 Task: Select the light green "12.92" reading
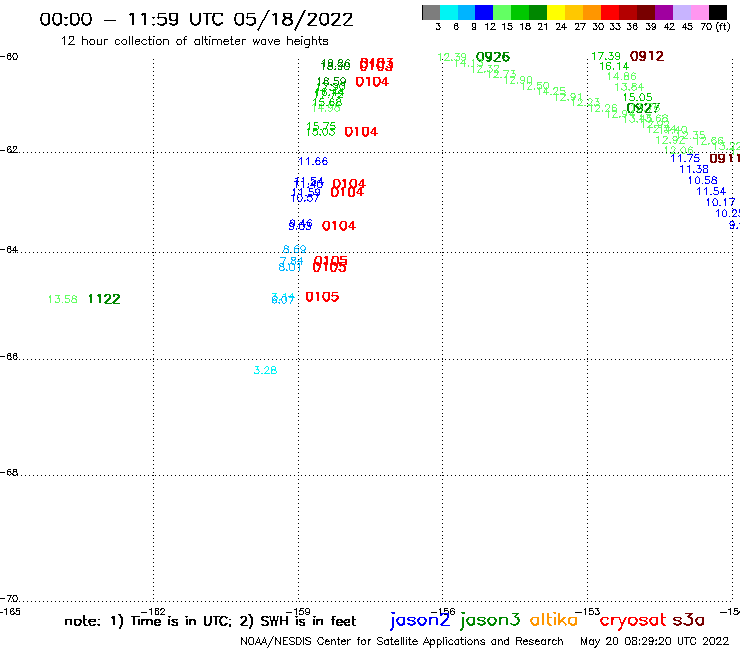pyautogui.click(x=670, y=140)
